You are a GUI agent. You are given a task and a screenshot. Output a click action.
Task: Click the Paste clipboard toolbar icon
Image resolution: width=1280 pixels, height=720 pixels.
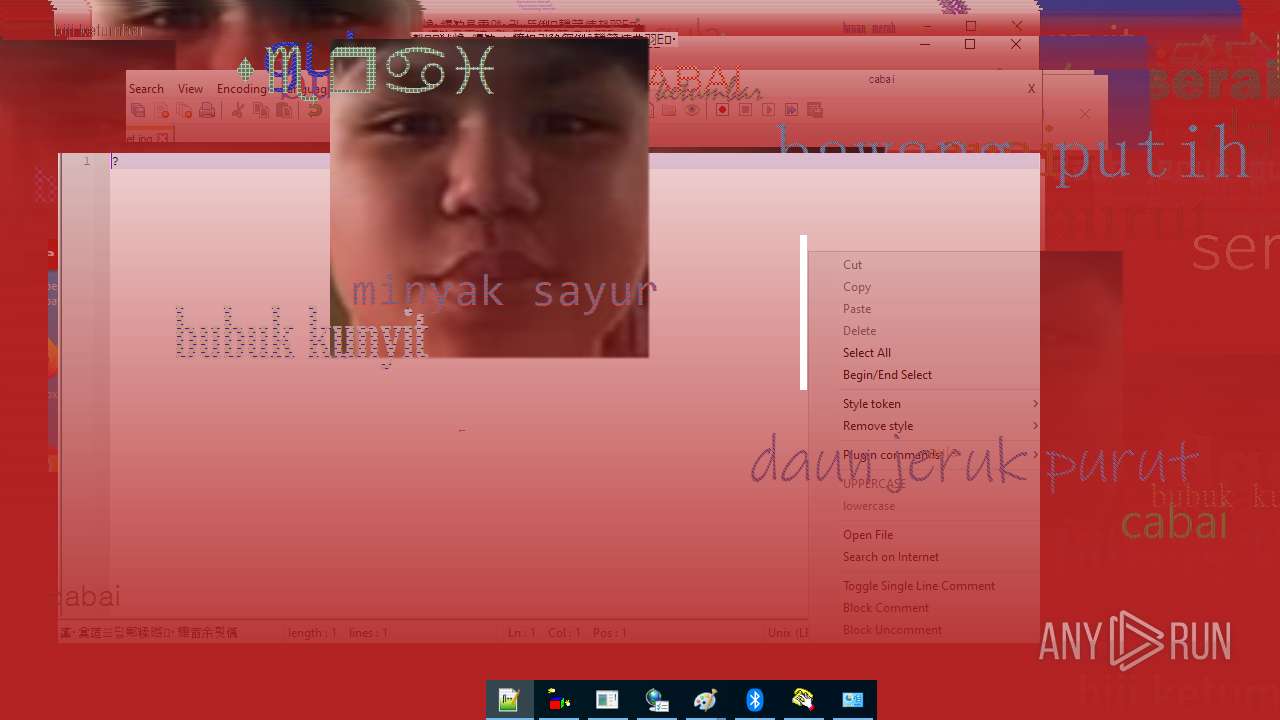tap(284, 110)
